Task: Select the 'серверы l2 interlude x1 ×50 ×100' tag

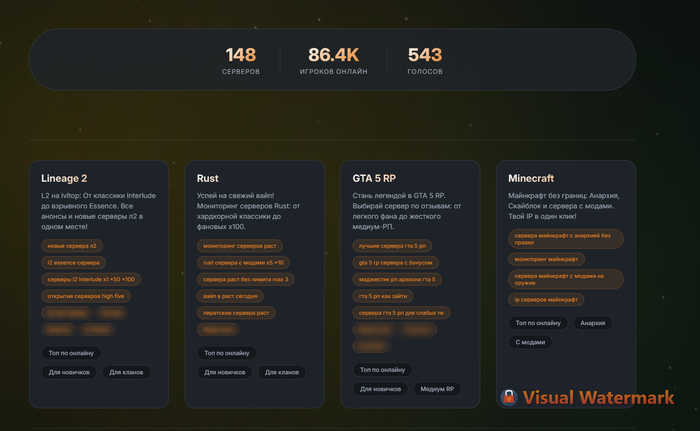Action: (91, 279)
